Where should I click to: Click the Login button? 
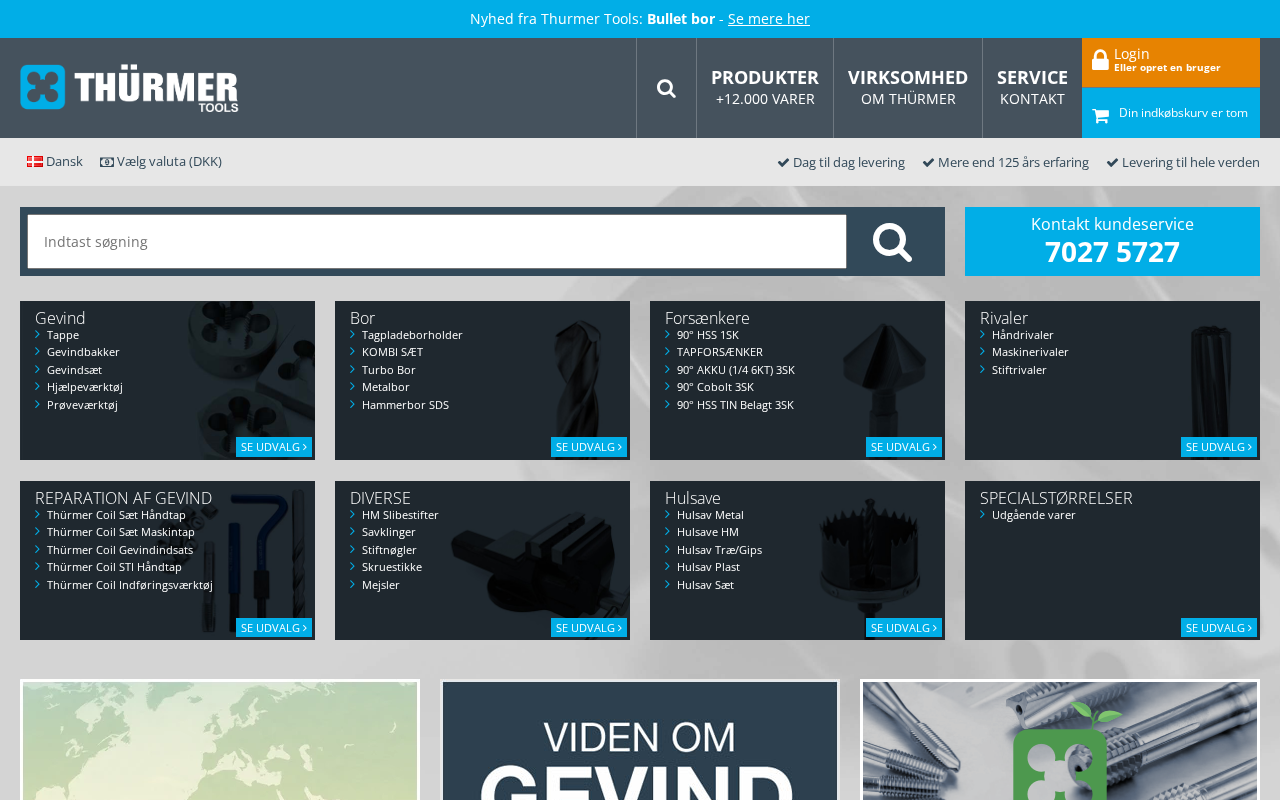point(1171,62)
